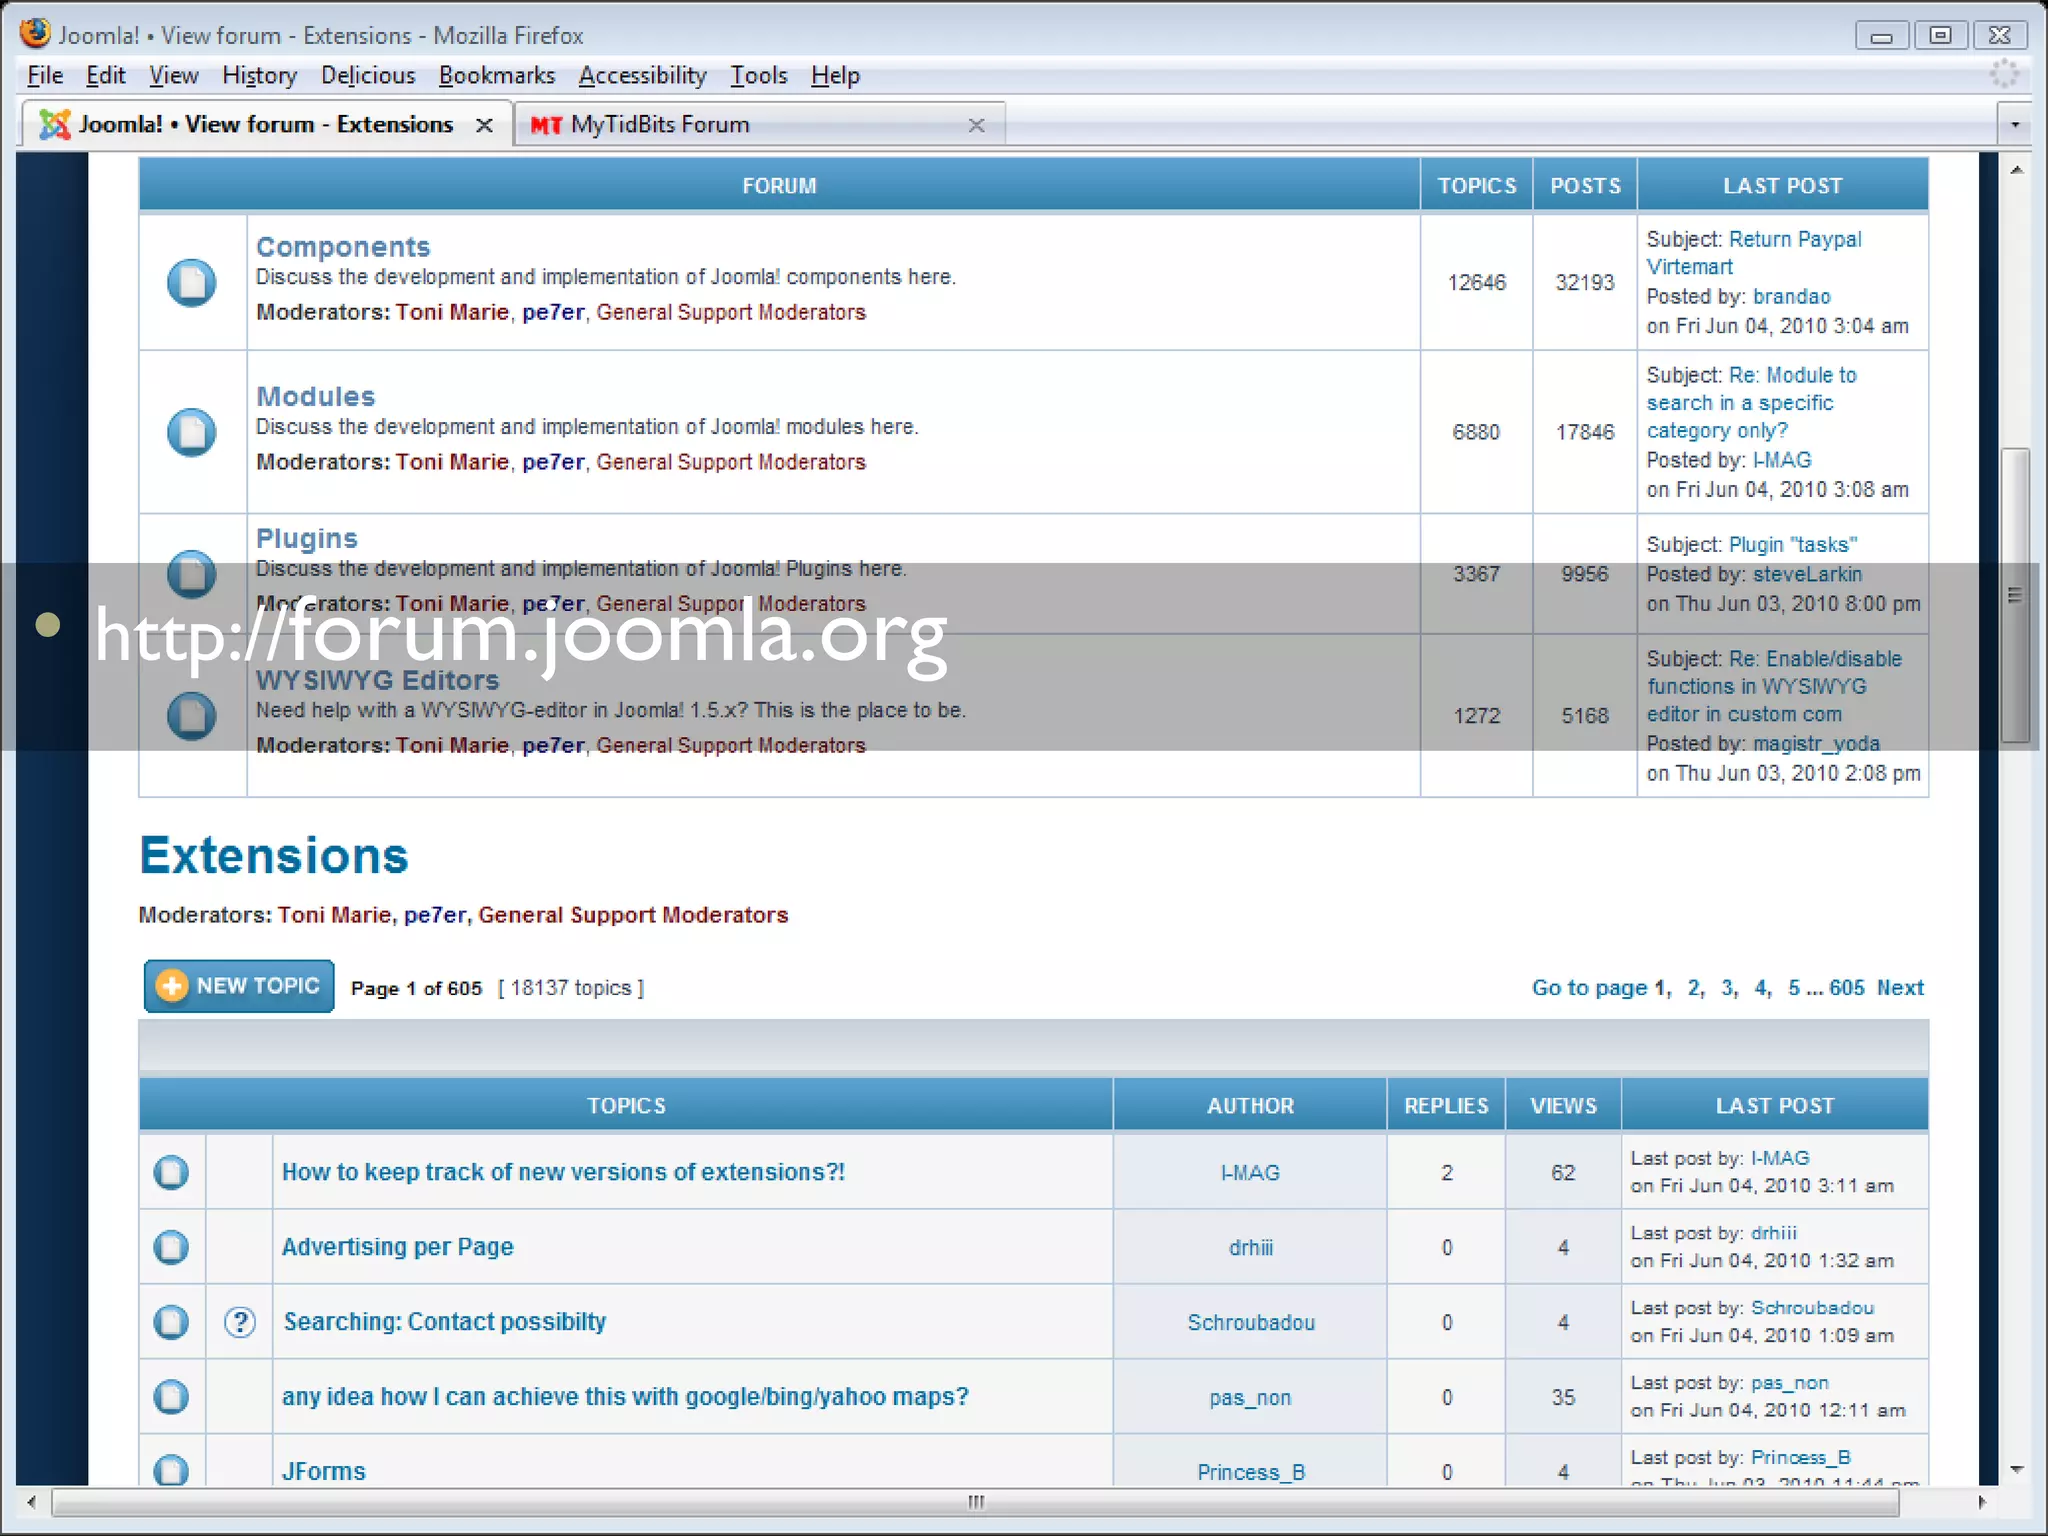This screenshot has width=2048, height=1536.
Task: Click the Firefox icon in the title bar
Action: [36, 33]
